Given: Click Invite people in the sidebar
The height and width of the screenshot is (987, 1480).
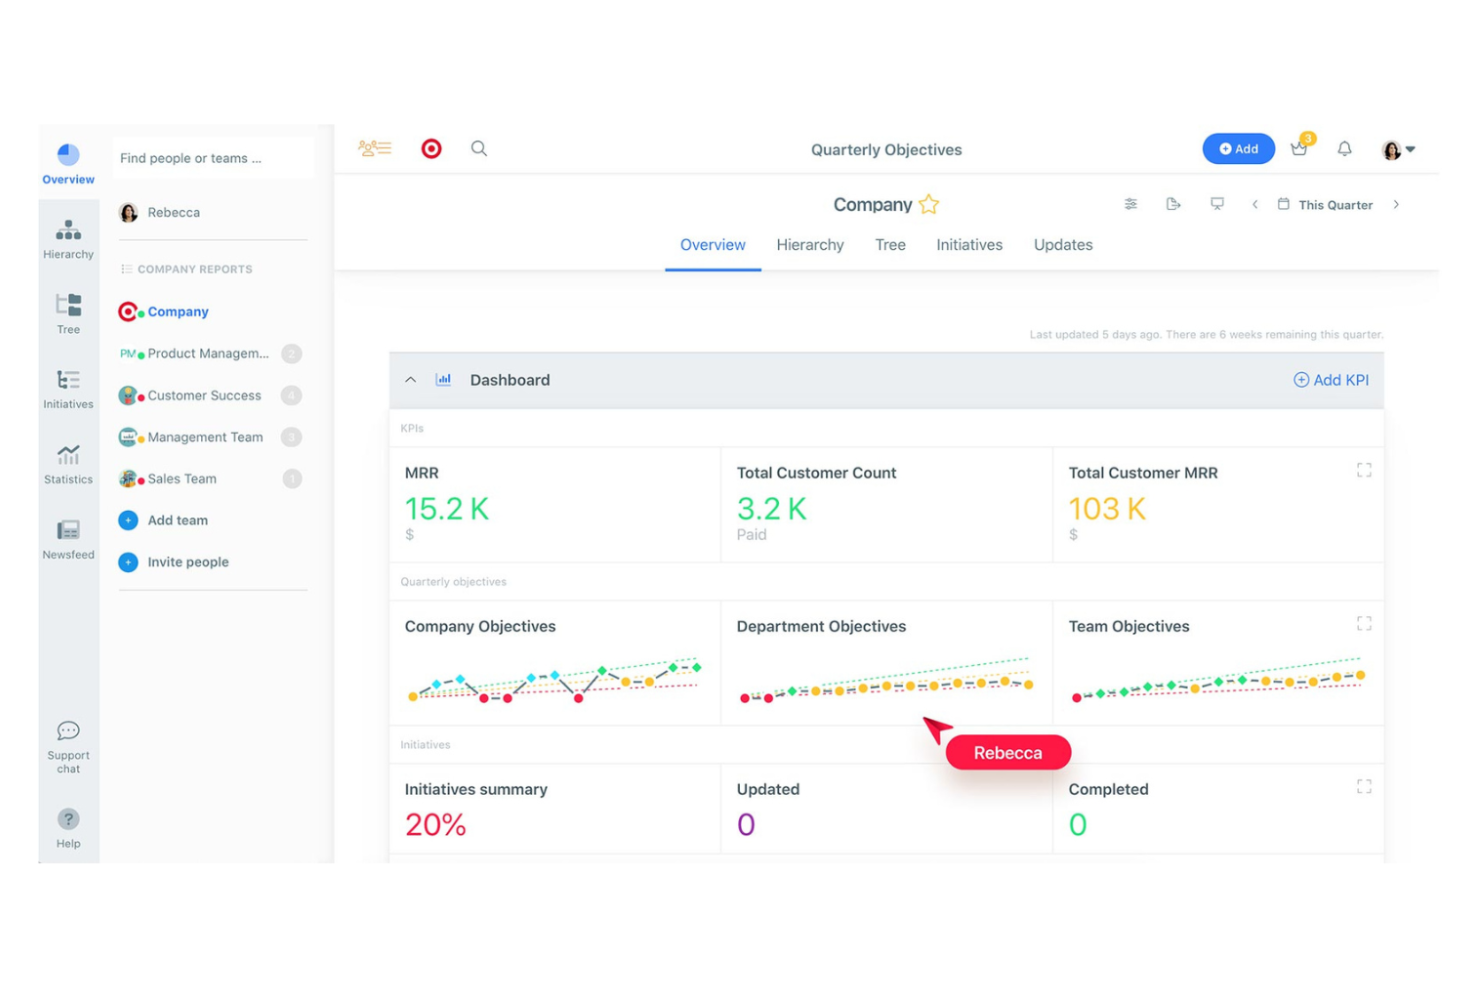Looking at the screenshot, I should coord(186,562).
